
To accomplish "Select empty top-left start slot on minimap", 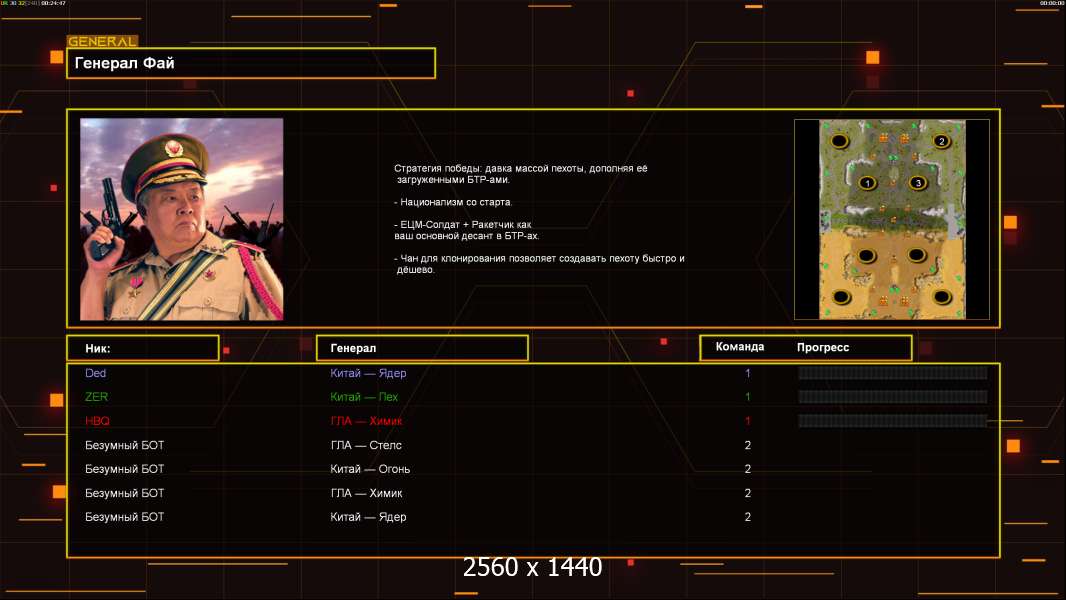I will pyautogui.click(x=840, y=141).
